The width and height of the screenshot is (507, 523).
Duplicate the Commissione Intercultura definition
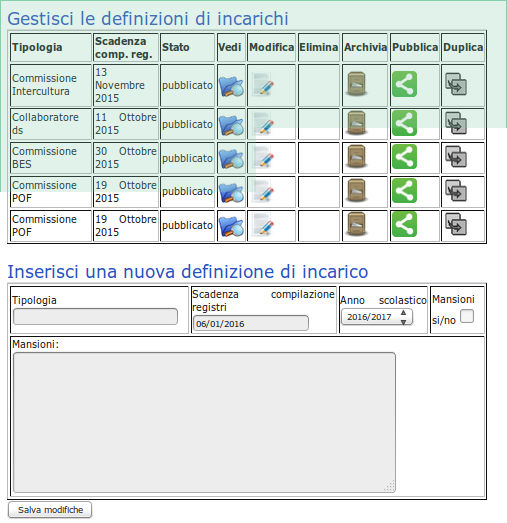[x=456, y=84]
